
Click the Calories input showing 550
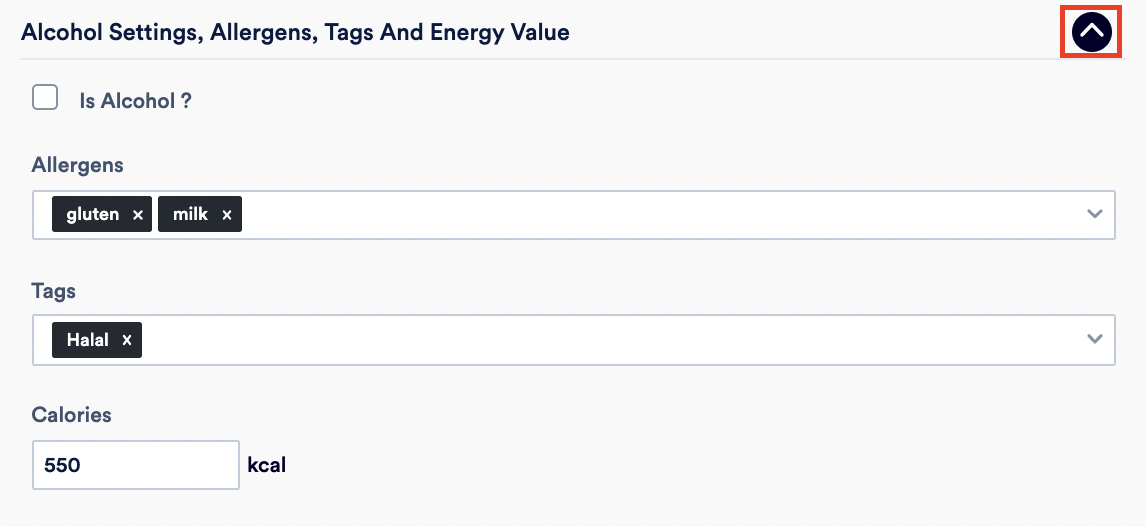click(x=136, y=465)
